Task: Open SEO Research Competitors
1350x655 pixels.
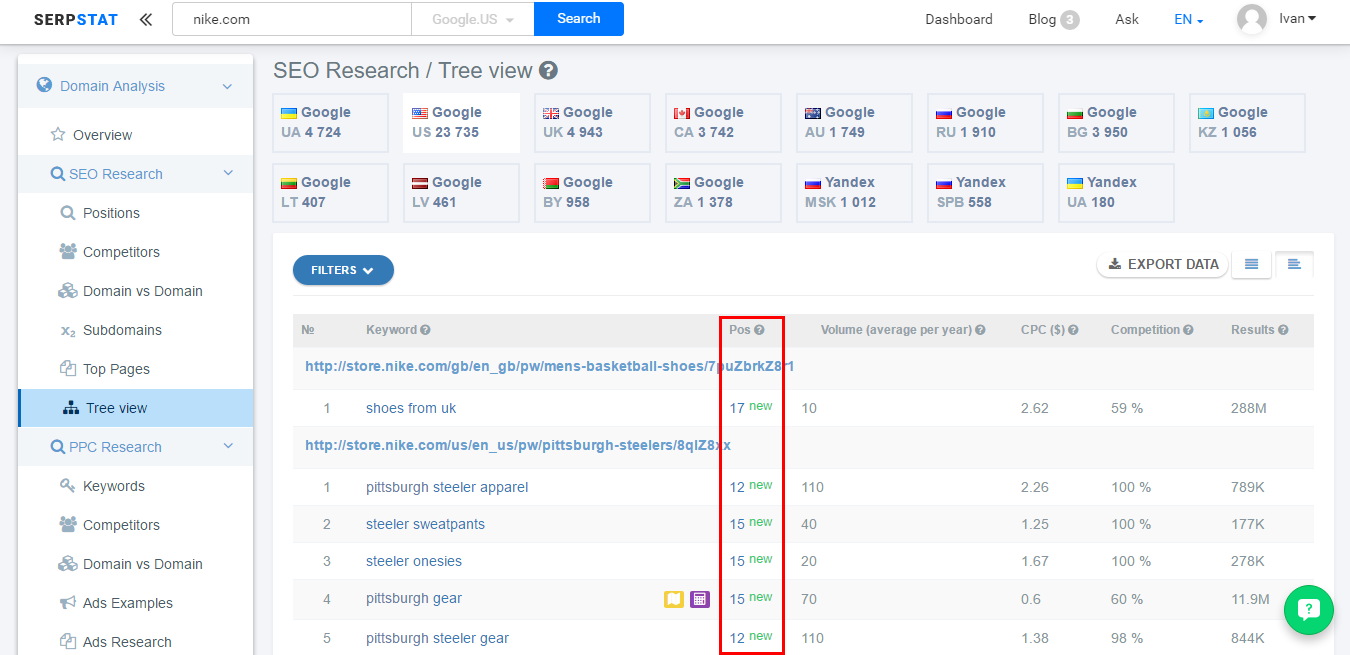Action: [x=121, y=252]
